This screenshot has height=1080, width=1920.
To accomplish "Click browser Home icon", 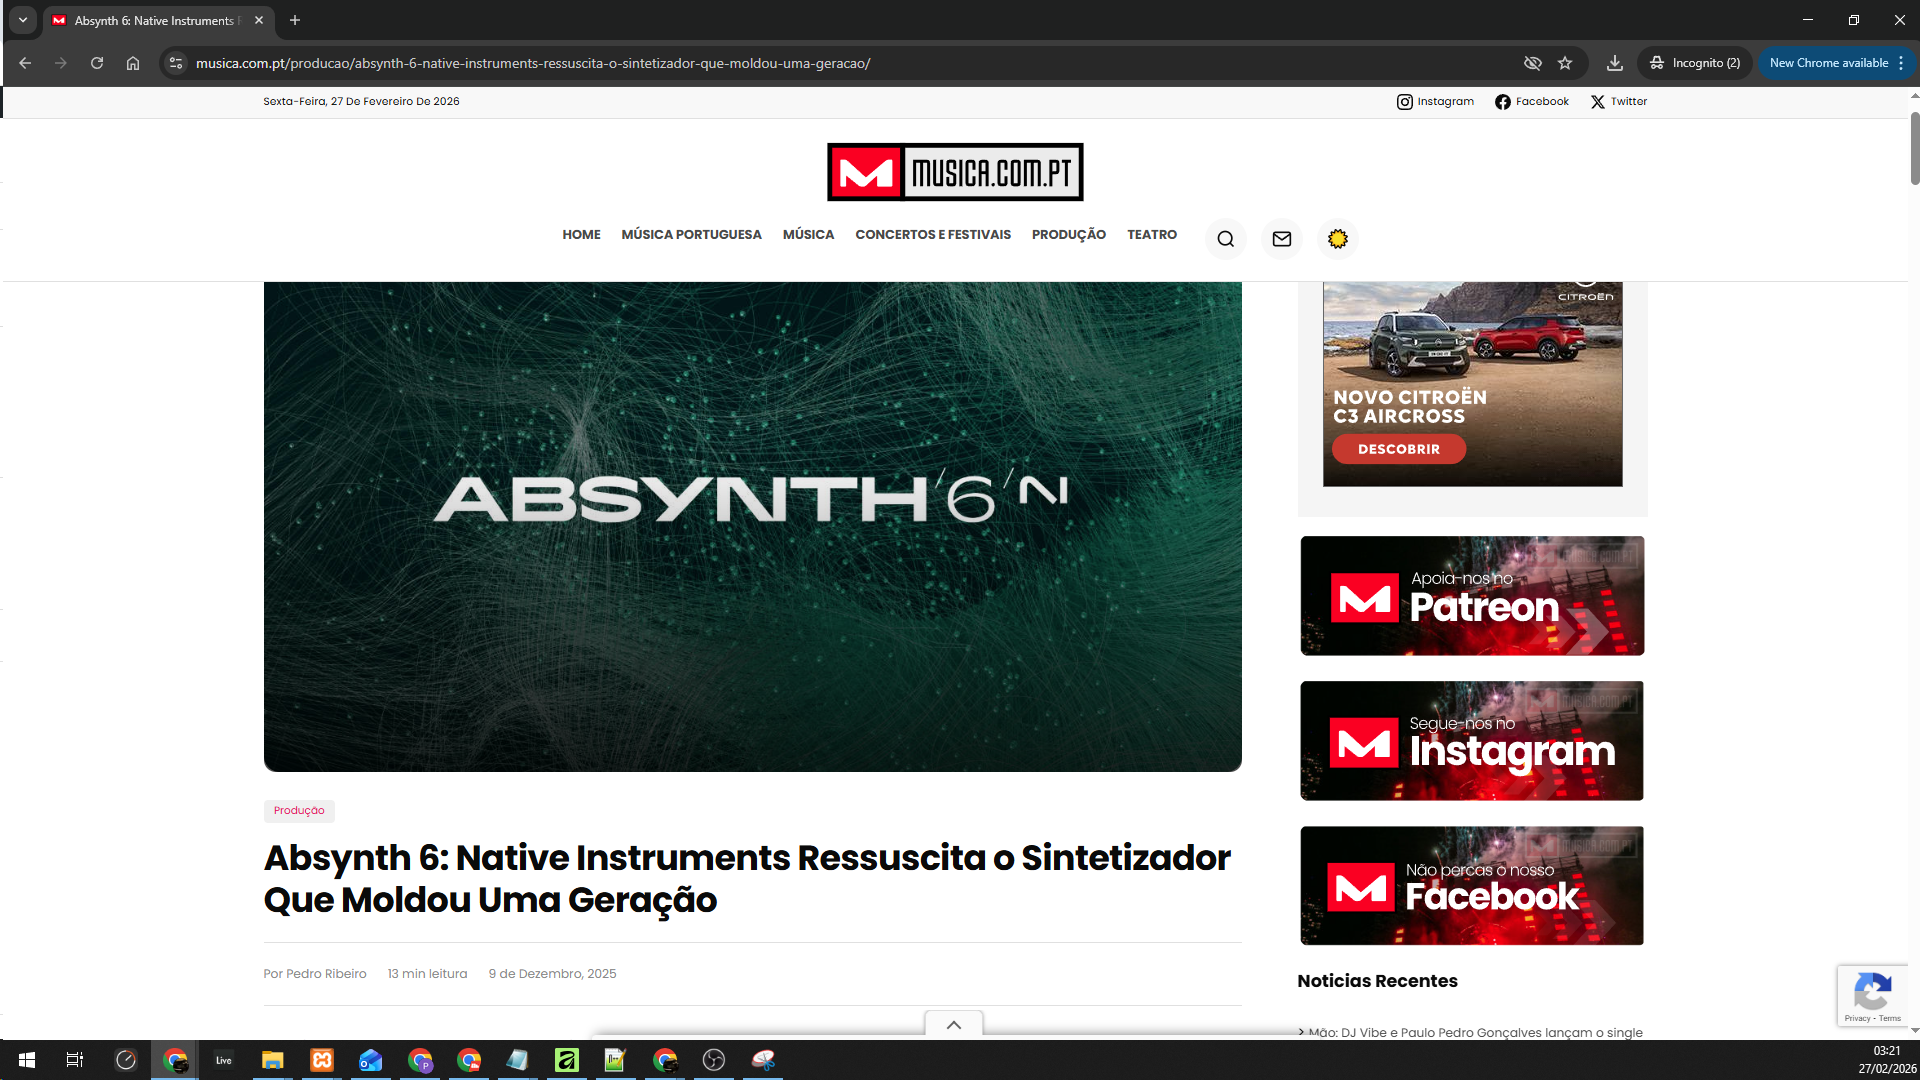I will (x=133, y=63).
